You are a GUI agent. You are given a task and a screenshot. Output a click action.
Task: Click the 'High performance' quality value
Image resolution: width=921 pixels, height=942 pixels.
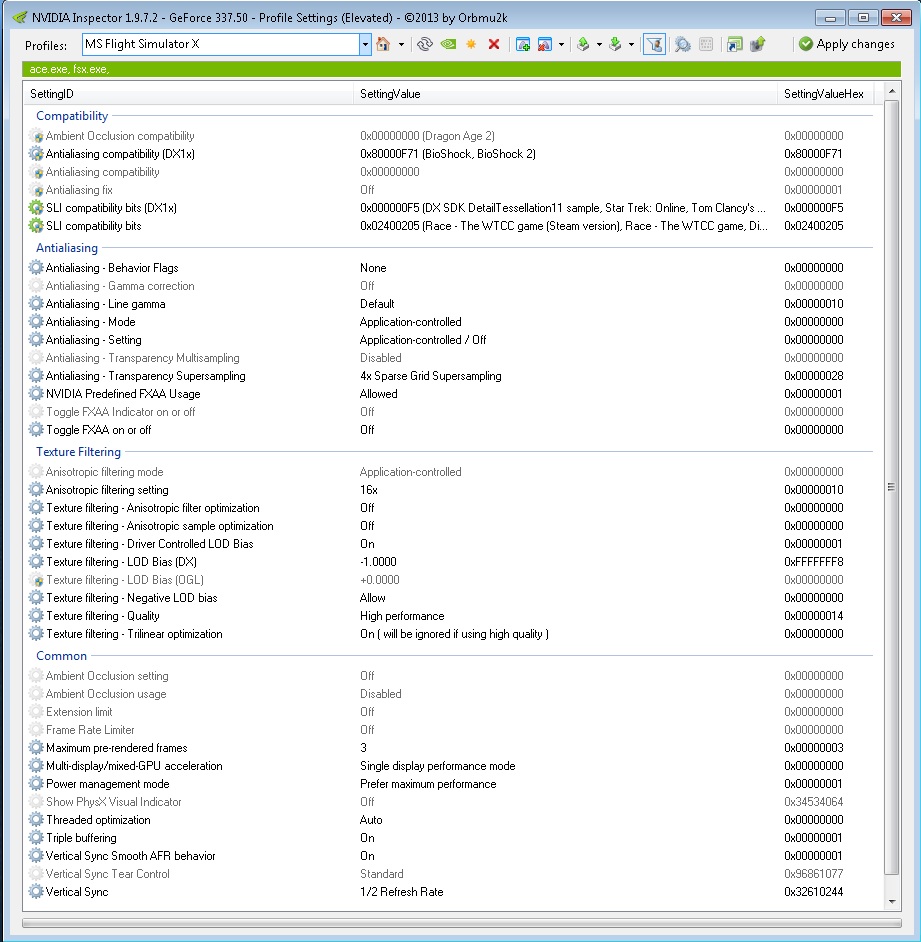[402, 616]
